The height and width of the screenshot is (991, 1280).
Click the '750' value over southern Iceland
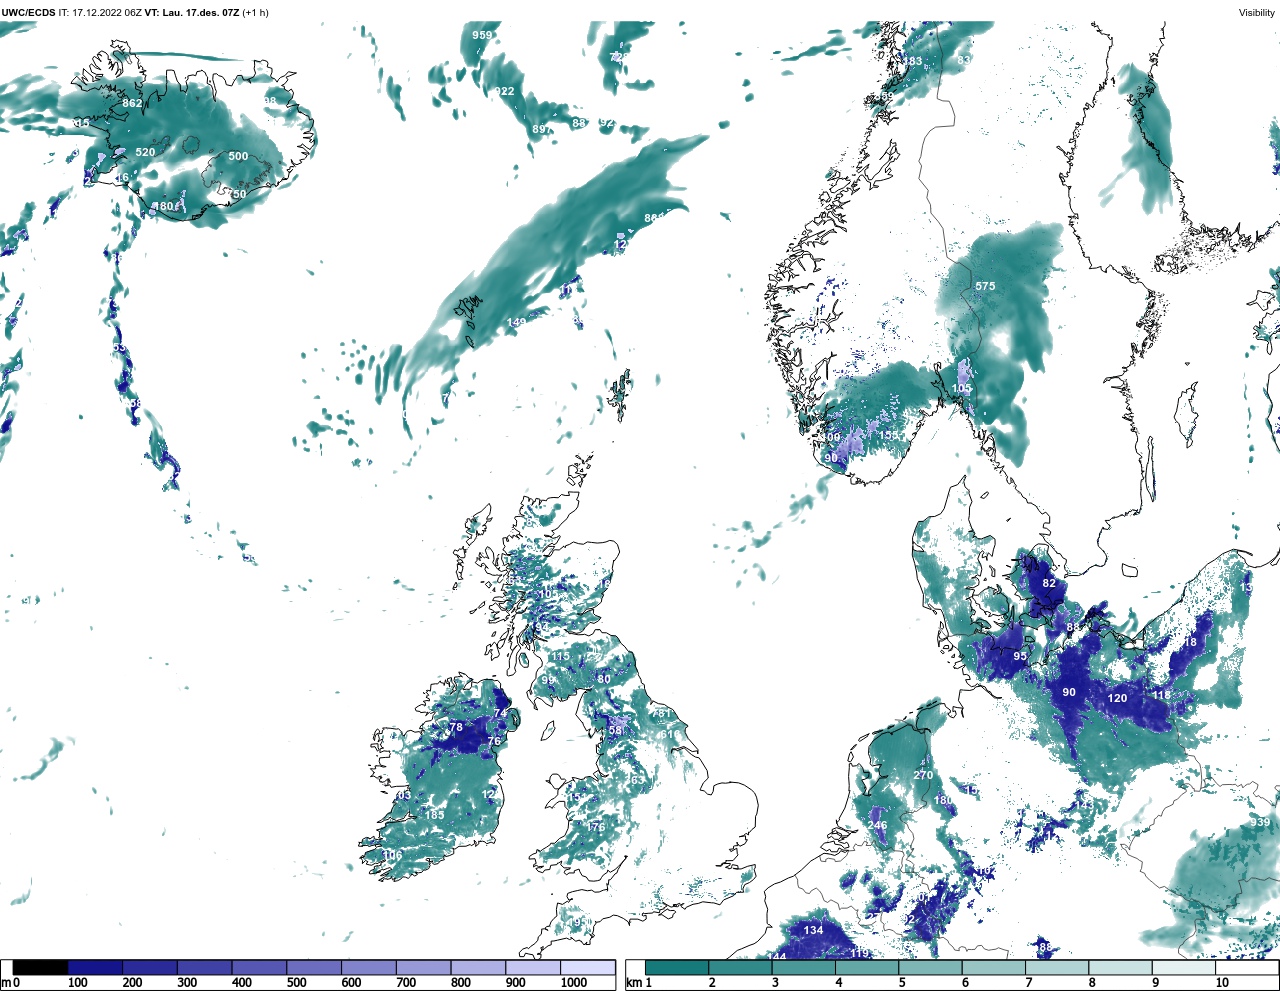[x=236, y=194]
